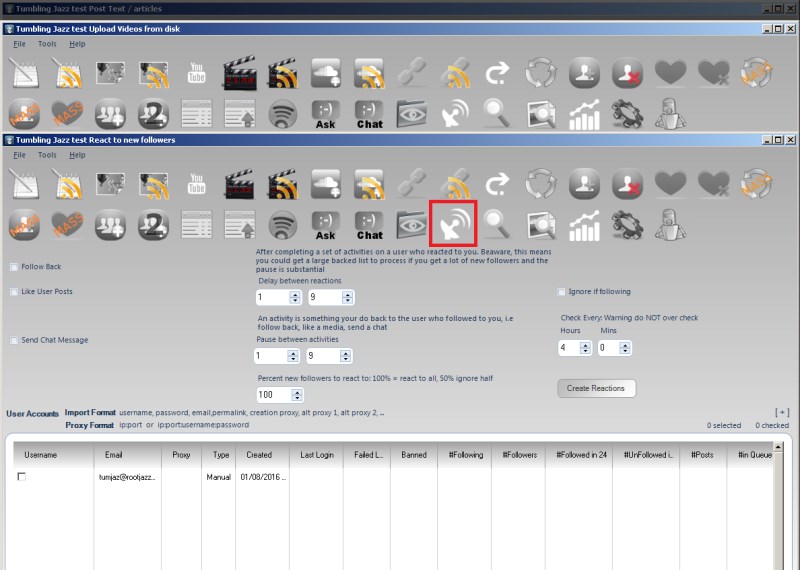Click like heart icon in React window
This screenshot has width=800, height=570.
(670, 183)
